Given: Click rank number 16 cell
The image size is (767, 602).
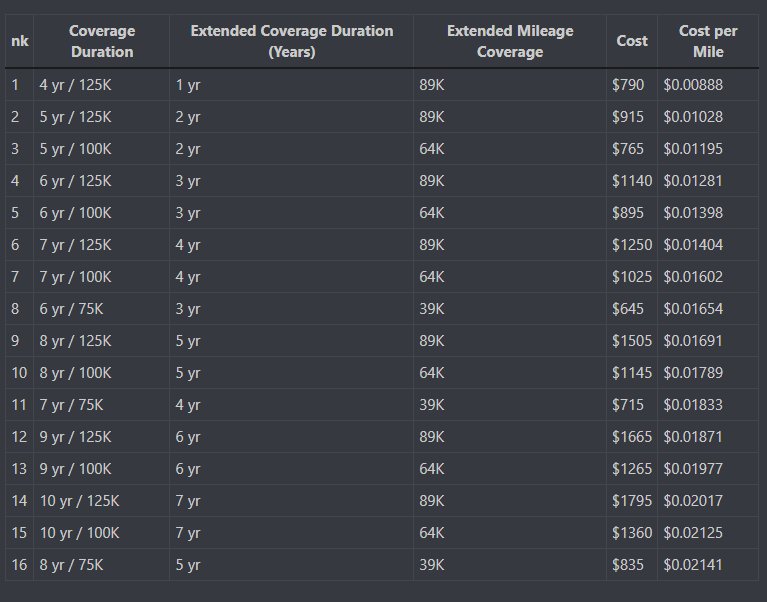Looking at the screenshot, I should coord(19,565).
